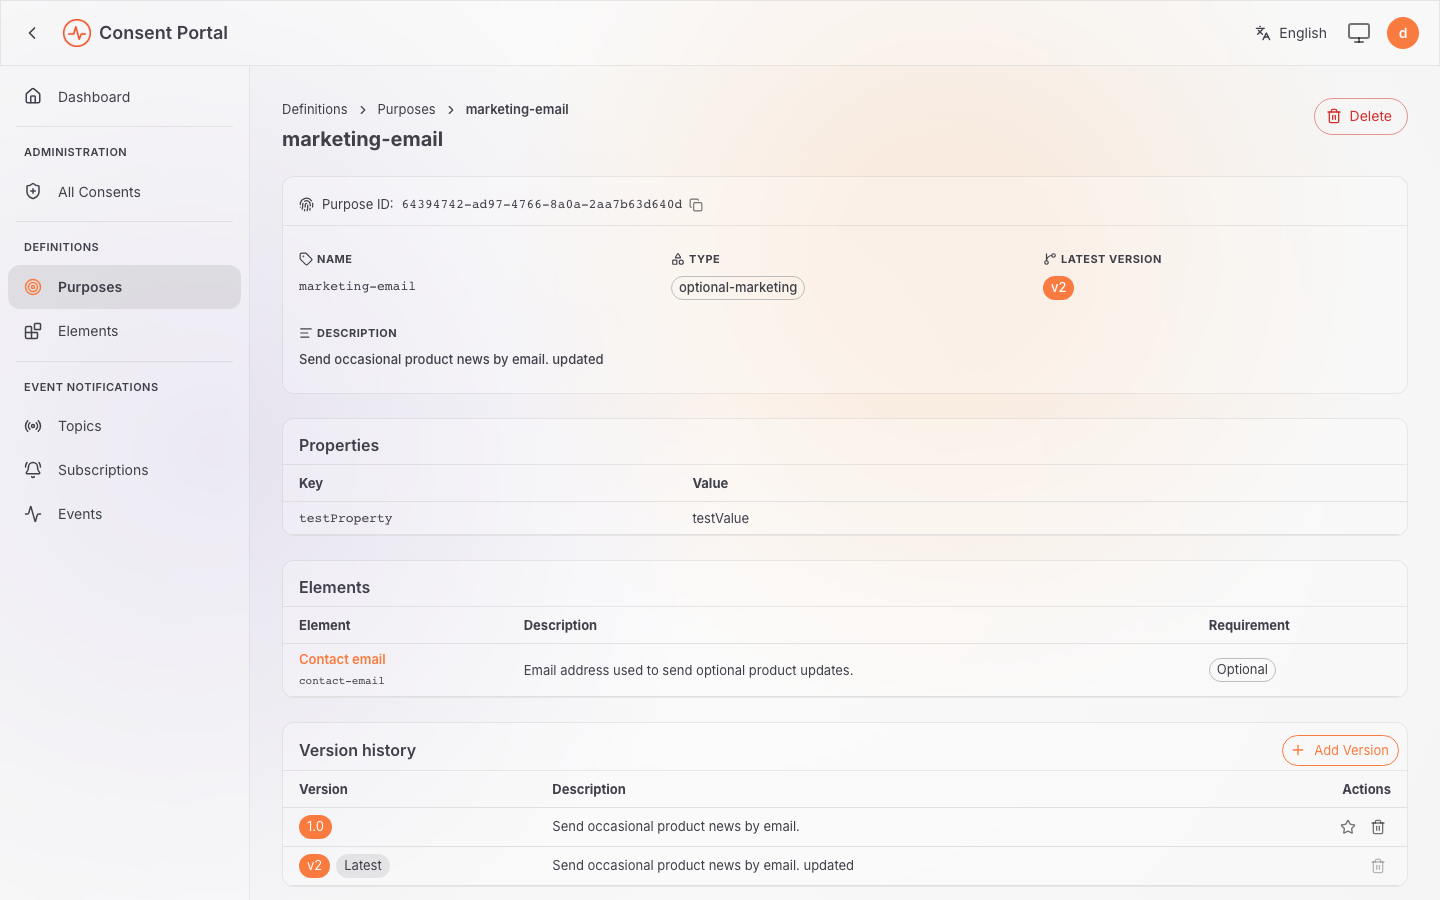Click the Optional requirement badge
Screen dimensions: 1440x900
pos(1242,670)
